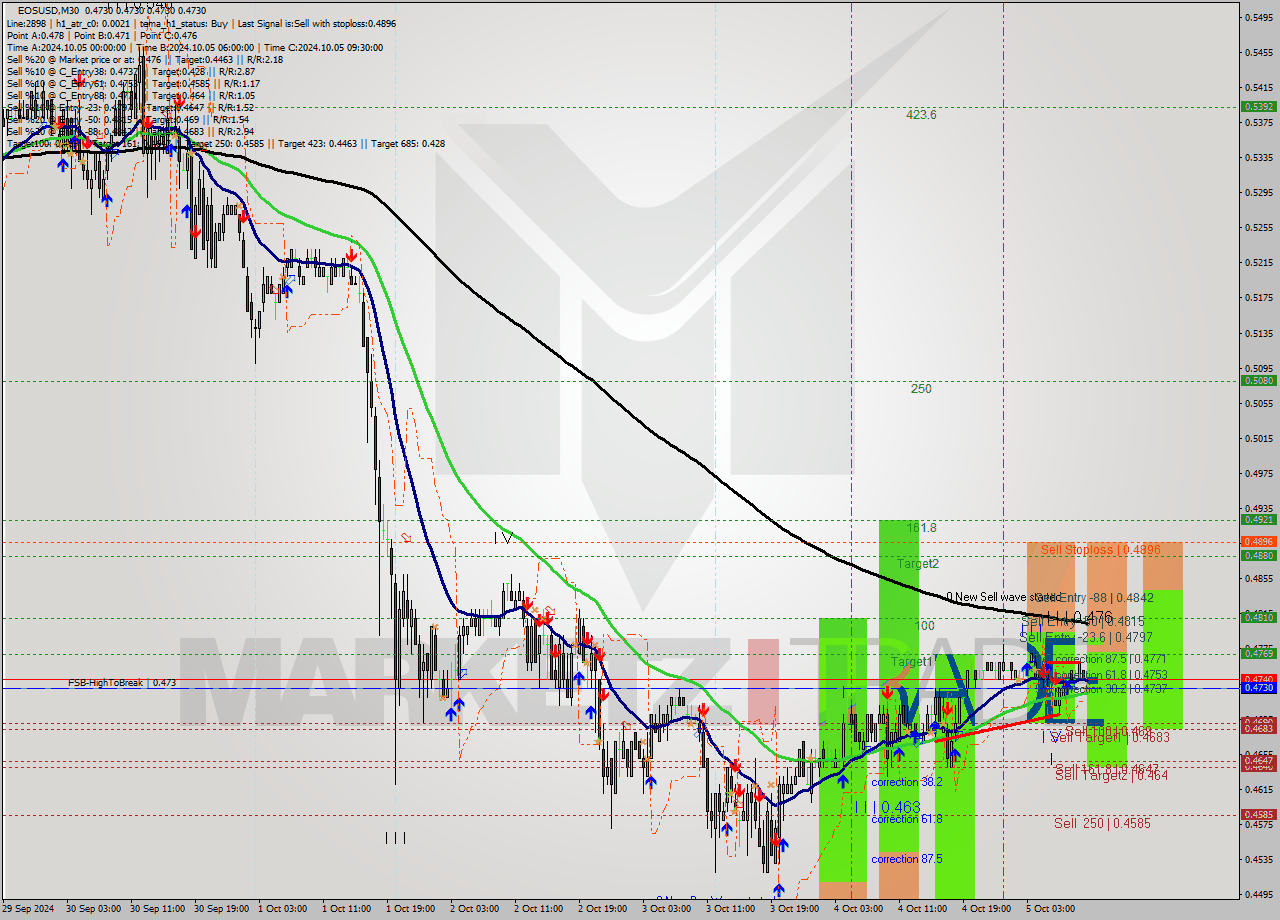Click the '1 Oct 03:00' time axis label
Viewport: 1280px width, 920px height.
[283, 909]
